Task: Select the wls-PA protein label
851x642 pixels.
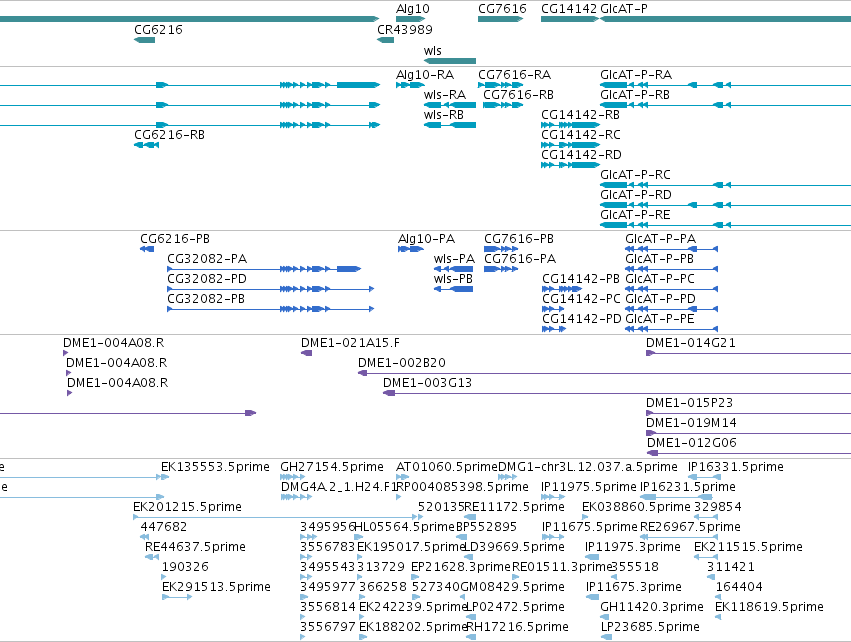Action: (x=454, y=259)
